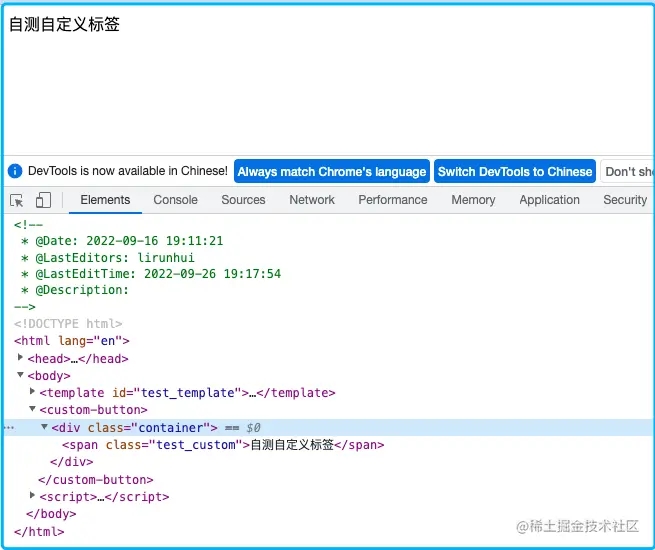Collapse the body element arrow

(20, 375)
